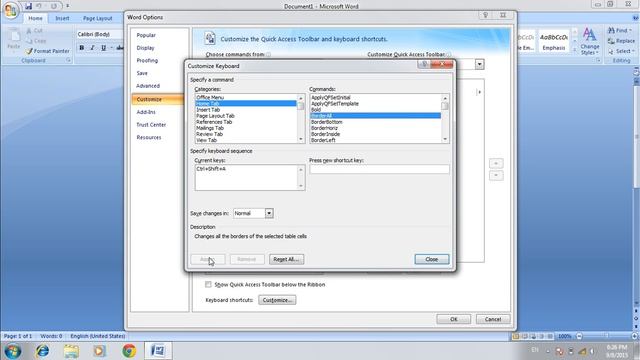The height and width of the screenshot is (360, 640).
Task: Select Office Menu in Categories list
Action: click(246, 97)
